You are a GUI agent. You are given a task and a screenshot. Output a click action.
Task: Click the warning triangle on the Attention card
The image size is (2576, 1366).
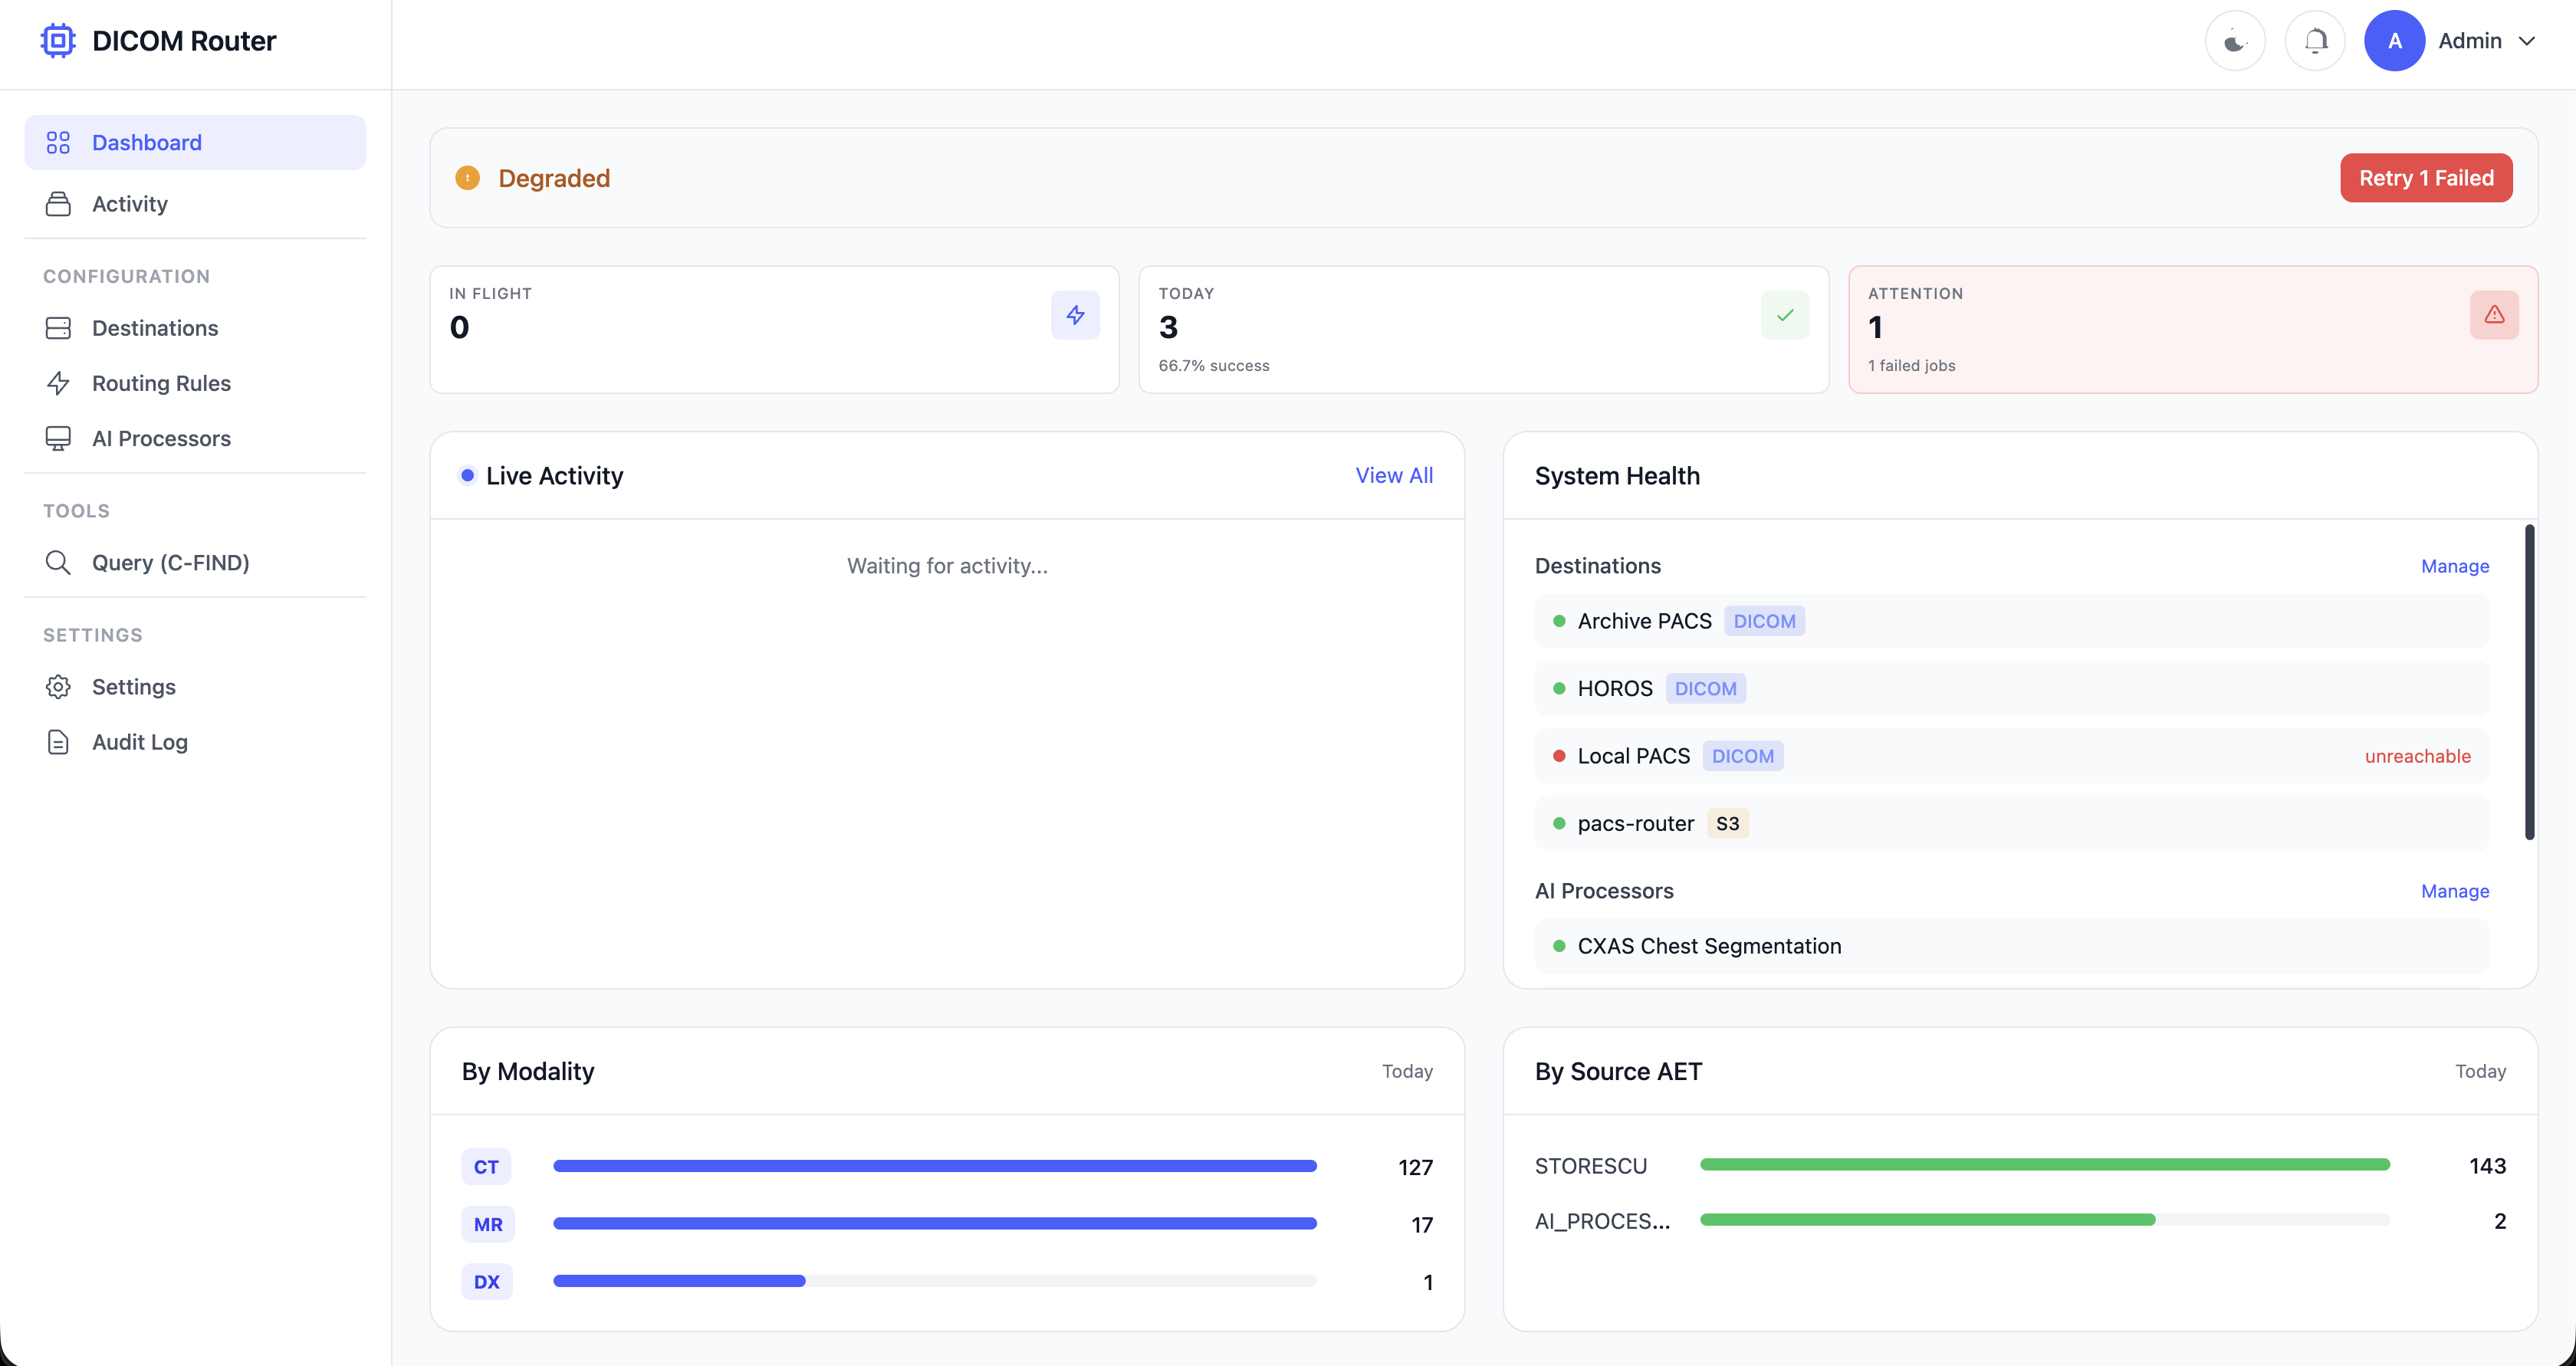[x=2494, y=315]
